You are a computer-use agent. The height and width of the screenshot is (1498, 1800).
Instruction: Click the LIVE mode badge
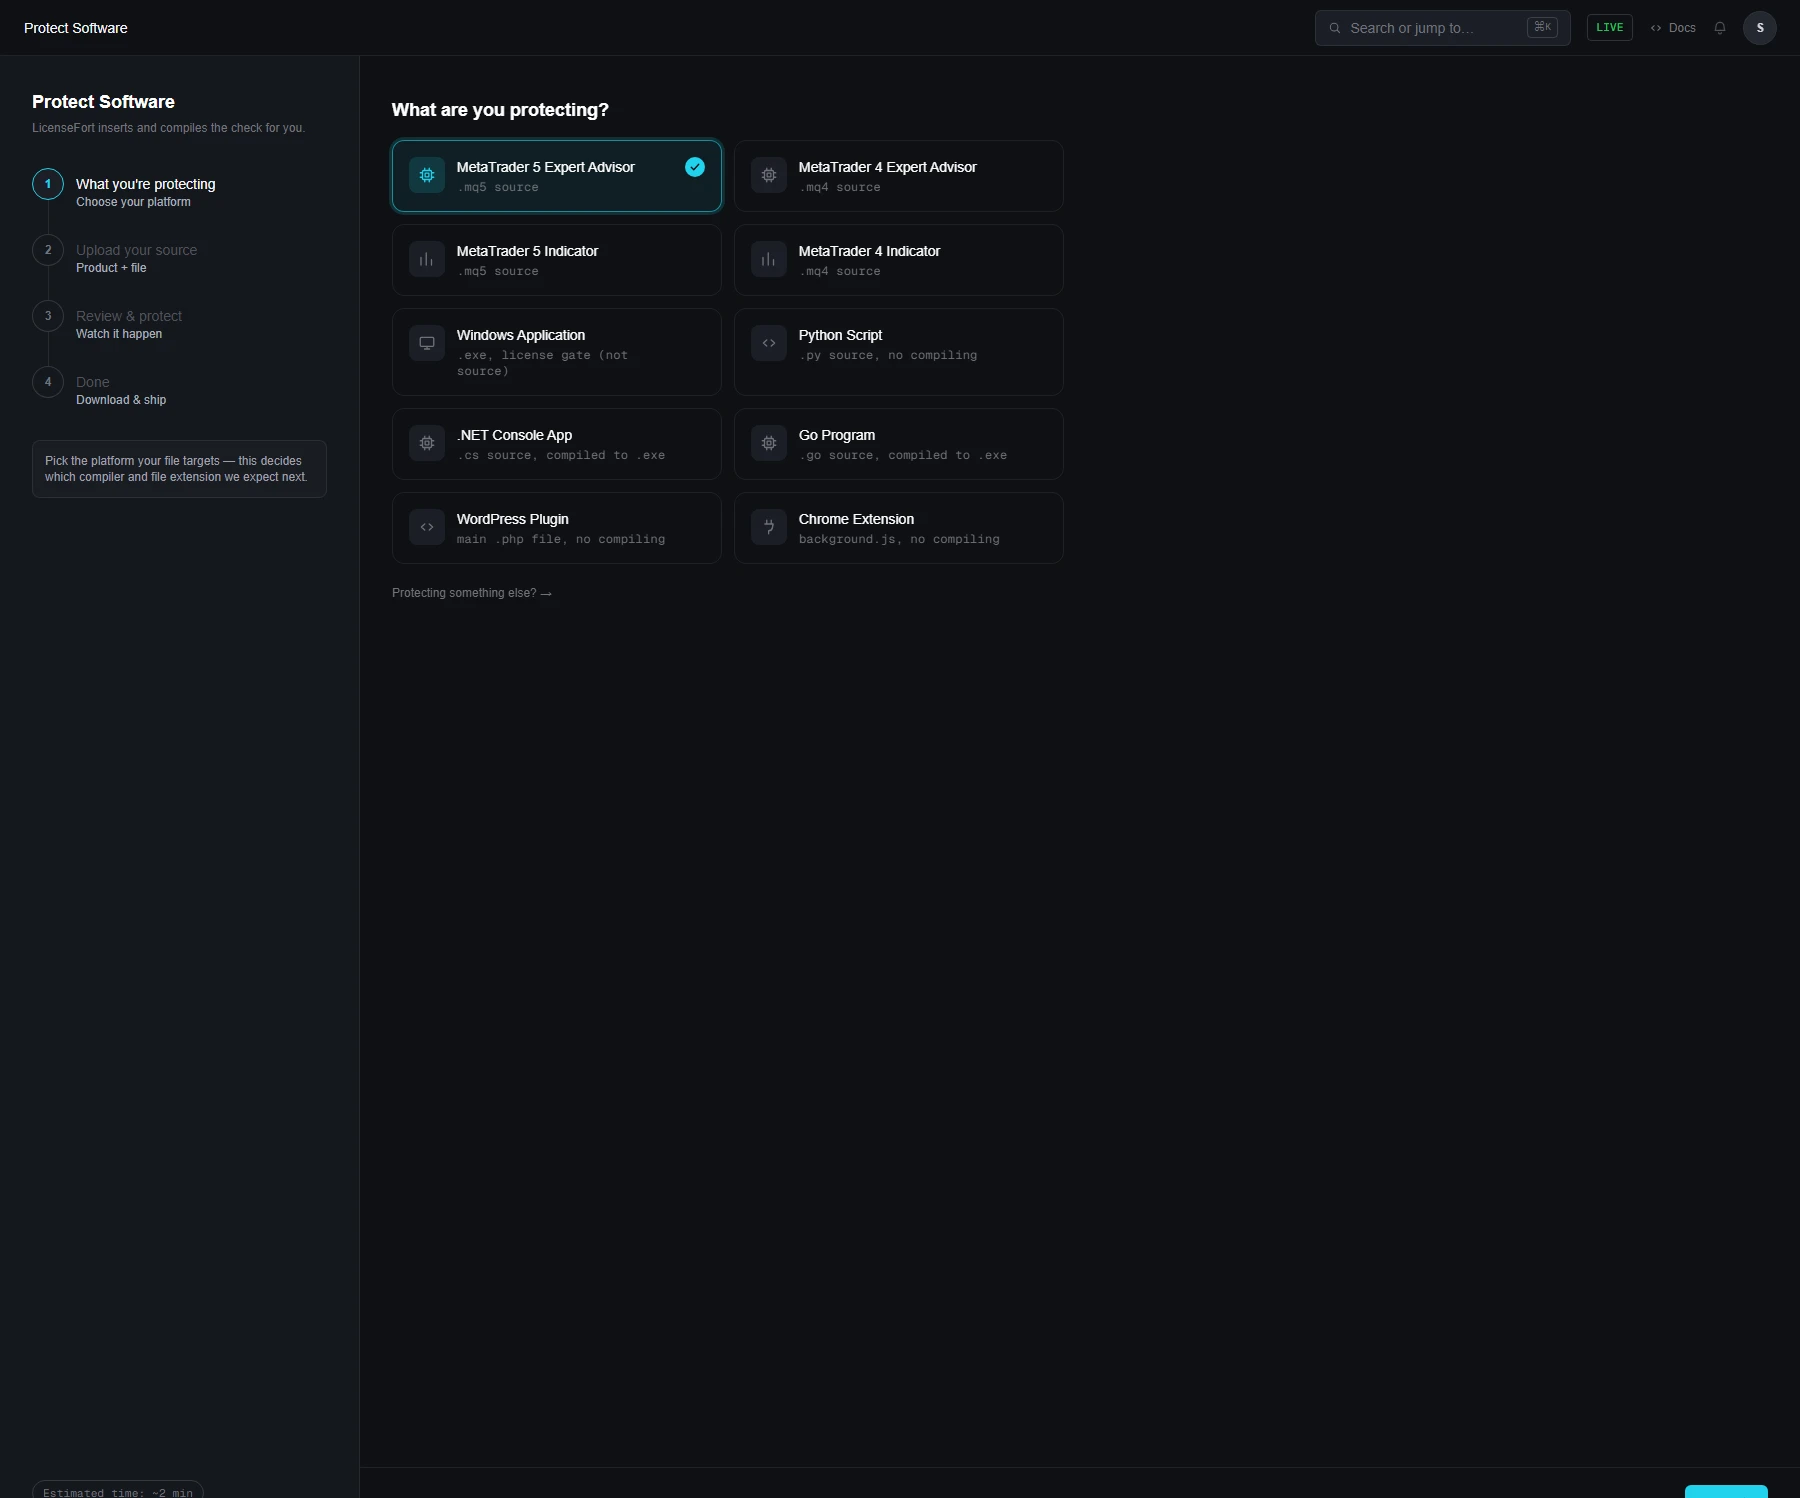(x=1610, y=28)
